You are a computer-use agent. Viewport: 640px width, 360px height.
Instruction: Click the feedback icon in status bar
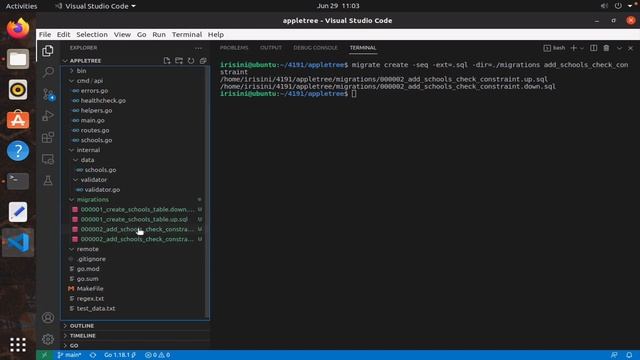click(x=614, y=355)
